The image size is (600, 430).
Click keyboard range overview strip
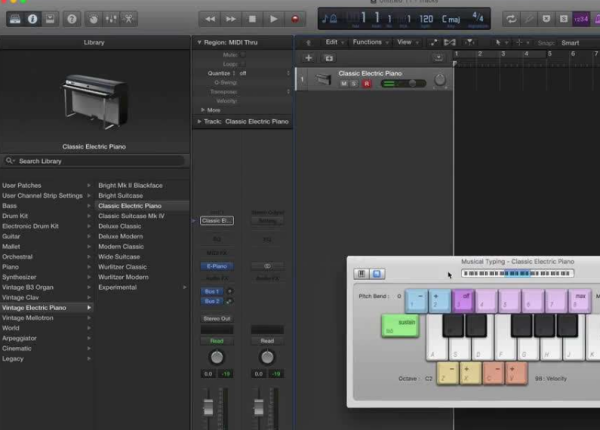[x=517, y=273]
